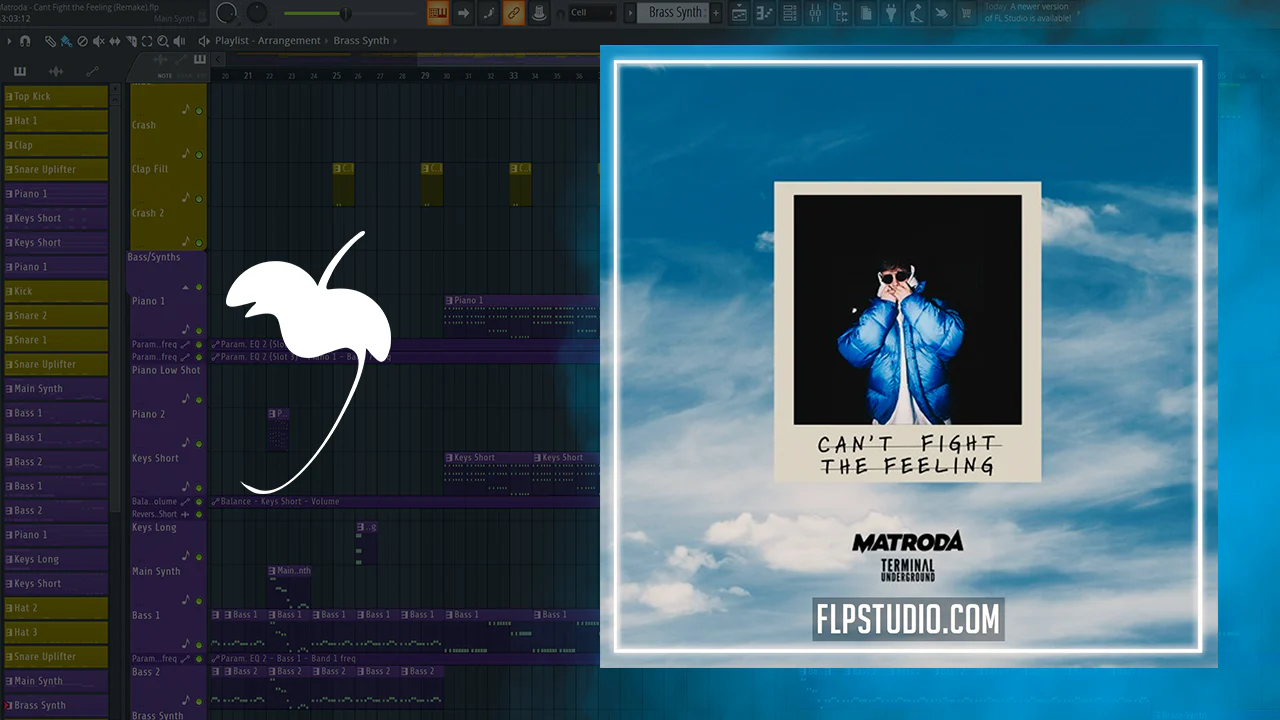This screenshot has height=720, width=1280.
Task: Open the Piano roll window icon
Action: pyautogui.click(x=764, y=13)
